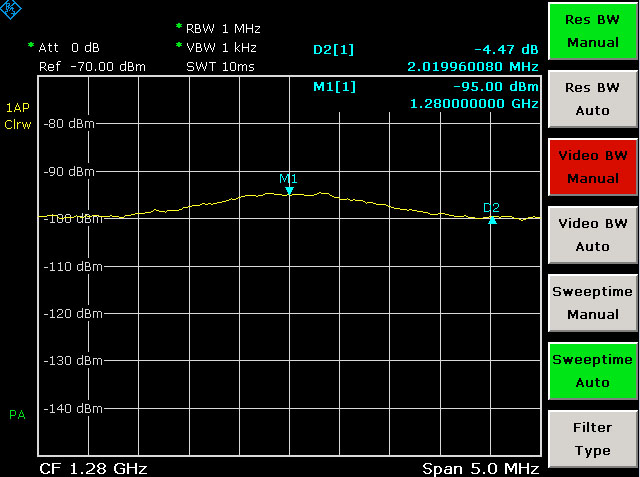
Task: Select the CF 1.28 GHz center frequency
Action: (x=93, y=468)
